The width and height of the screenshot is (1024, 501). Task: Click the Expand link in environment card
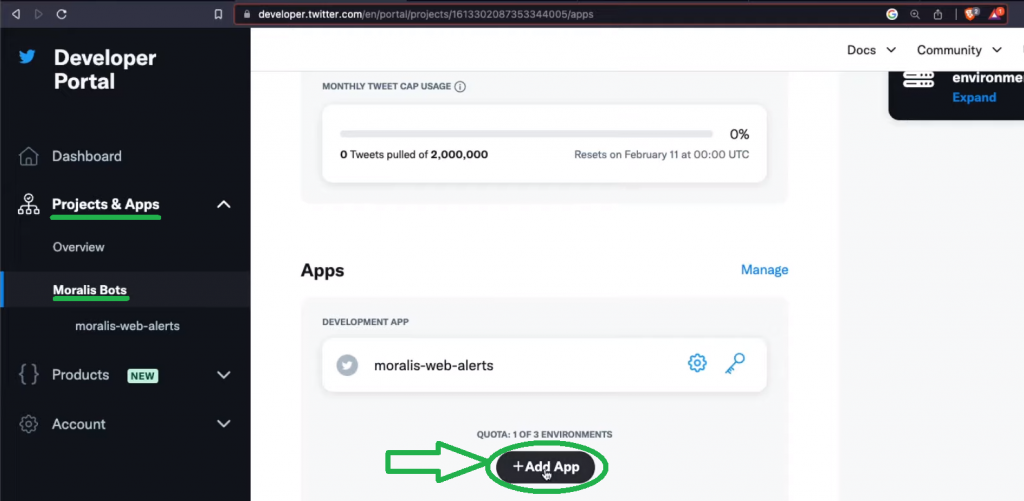[974, 97]
